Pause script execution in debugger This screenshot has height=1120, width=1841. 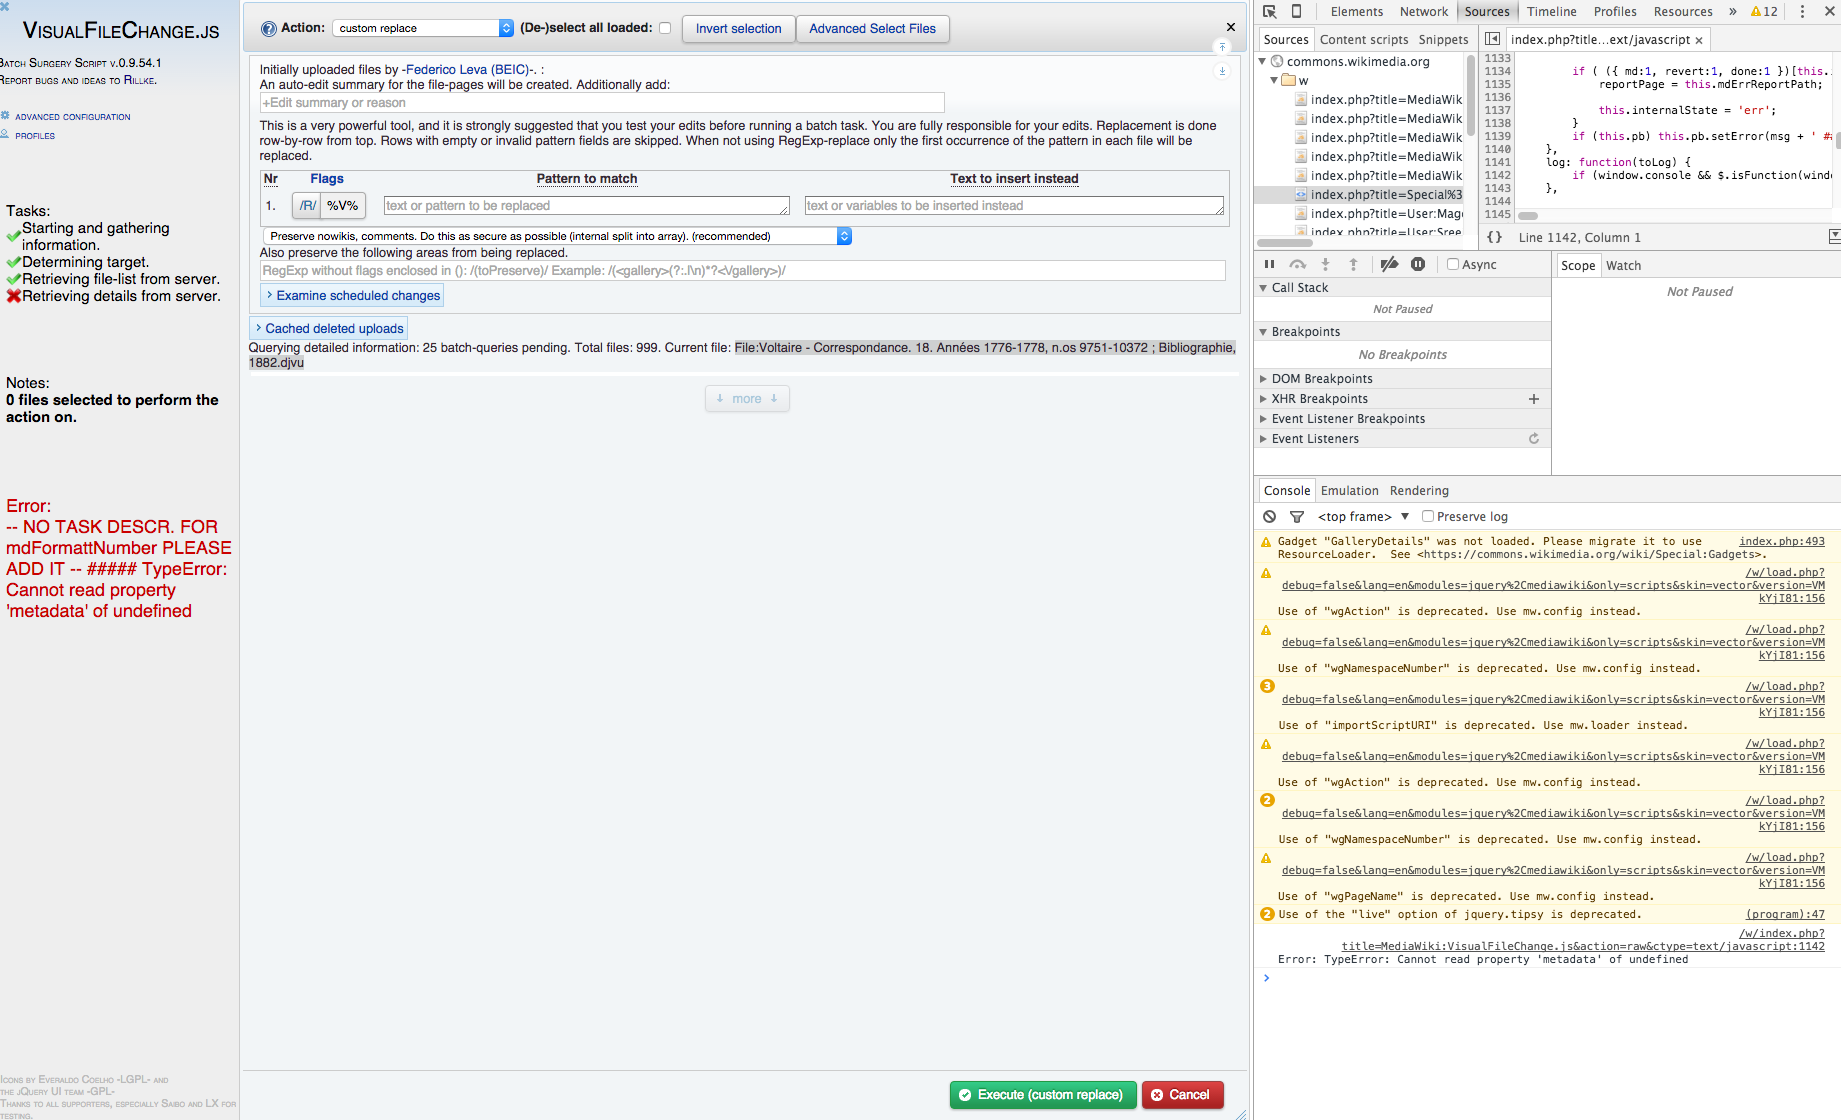1269,264
